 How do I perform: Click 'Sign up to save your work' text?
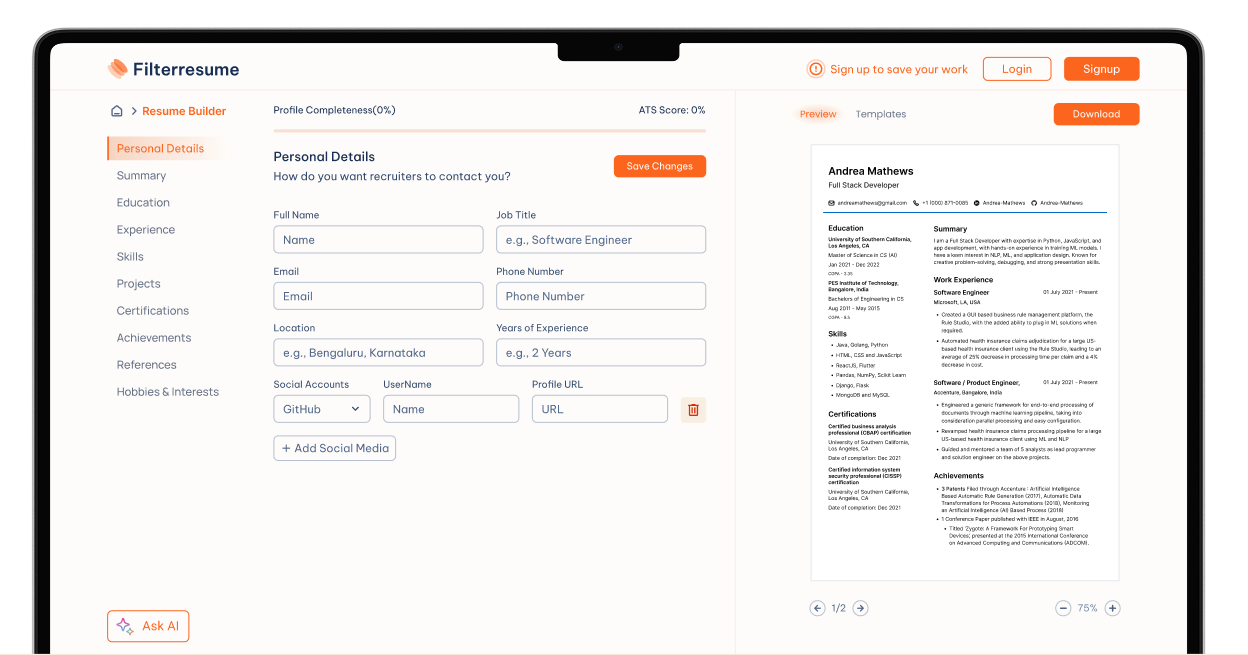point(899,69)
